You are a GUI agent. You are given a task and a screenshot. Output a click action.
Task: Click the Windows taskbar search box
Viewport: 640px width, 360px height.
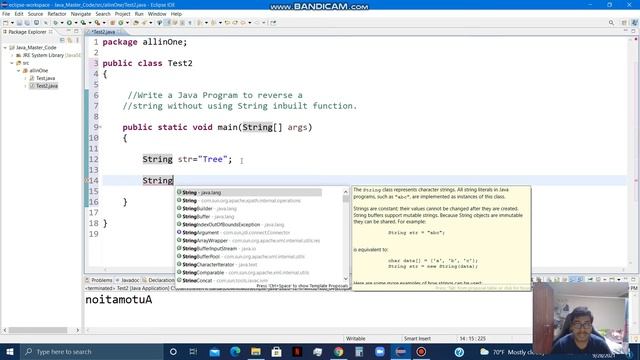pos(91,351)
